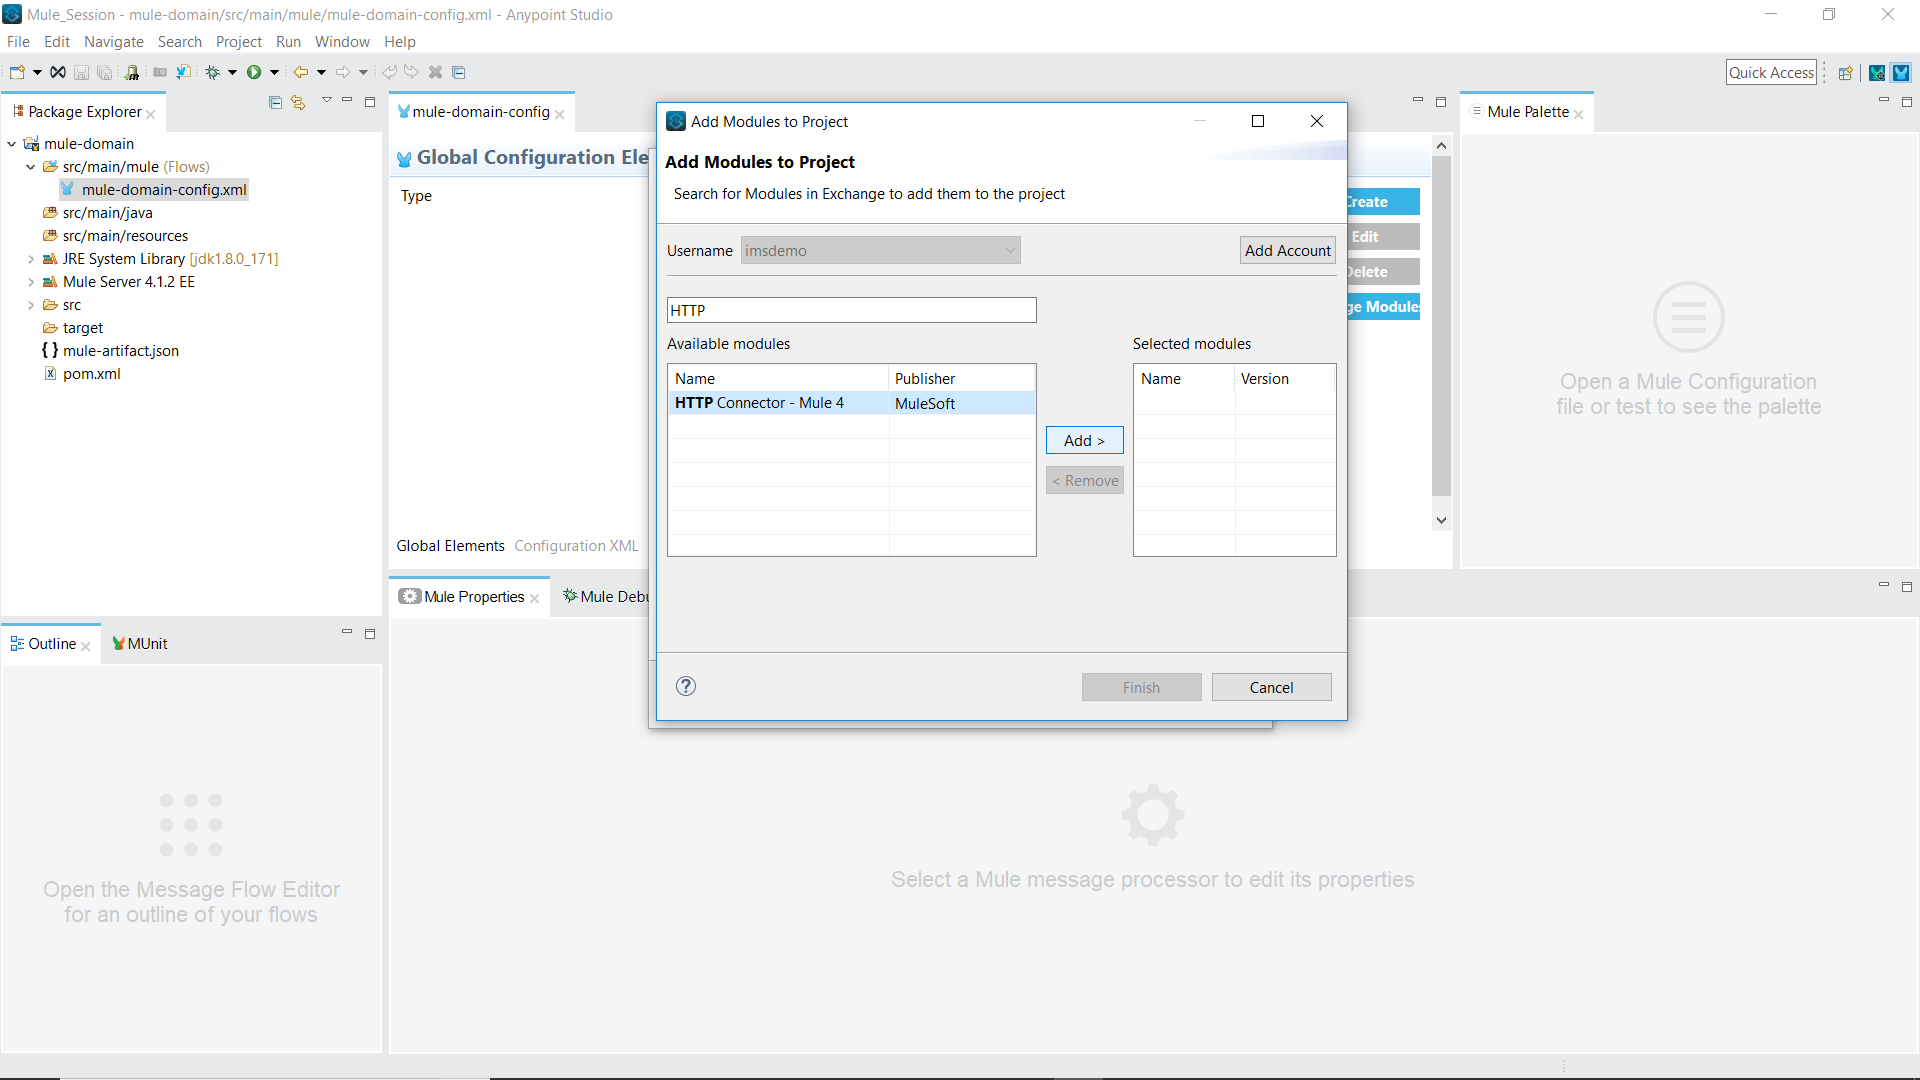Screen dimensions: 1920x1080
Task: Open the Exchange infinity icon
Action: (x=58, y=72)
